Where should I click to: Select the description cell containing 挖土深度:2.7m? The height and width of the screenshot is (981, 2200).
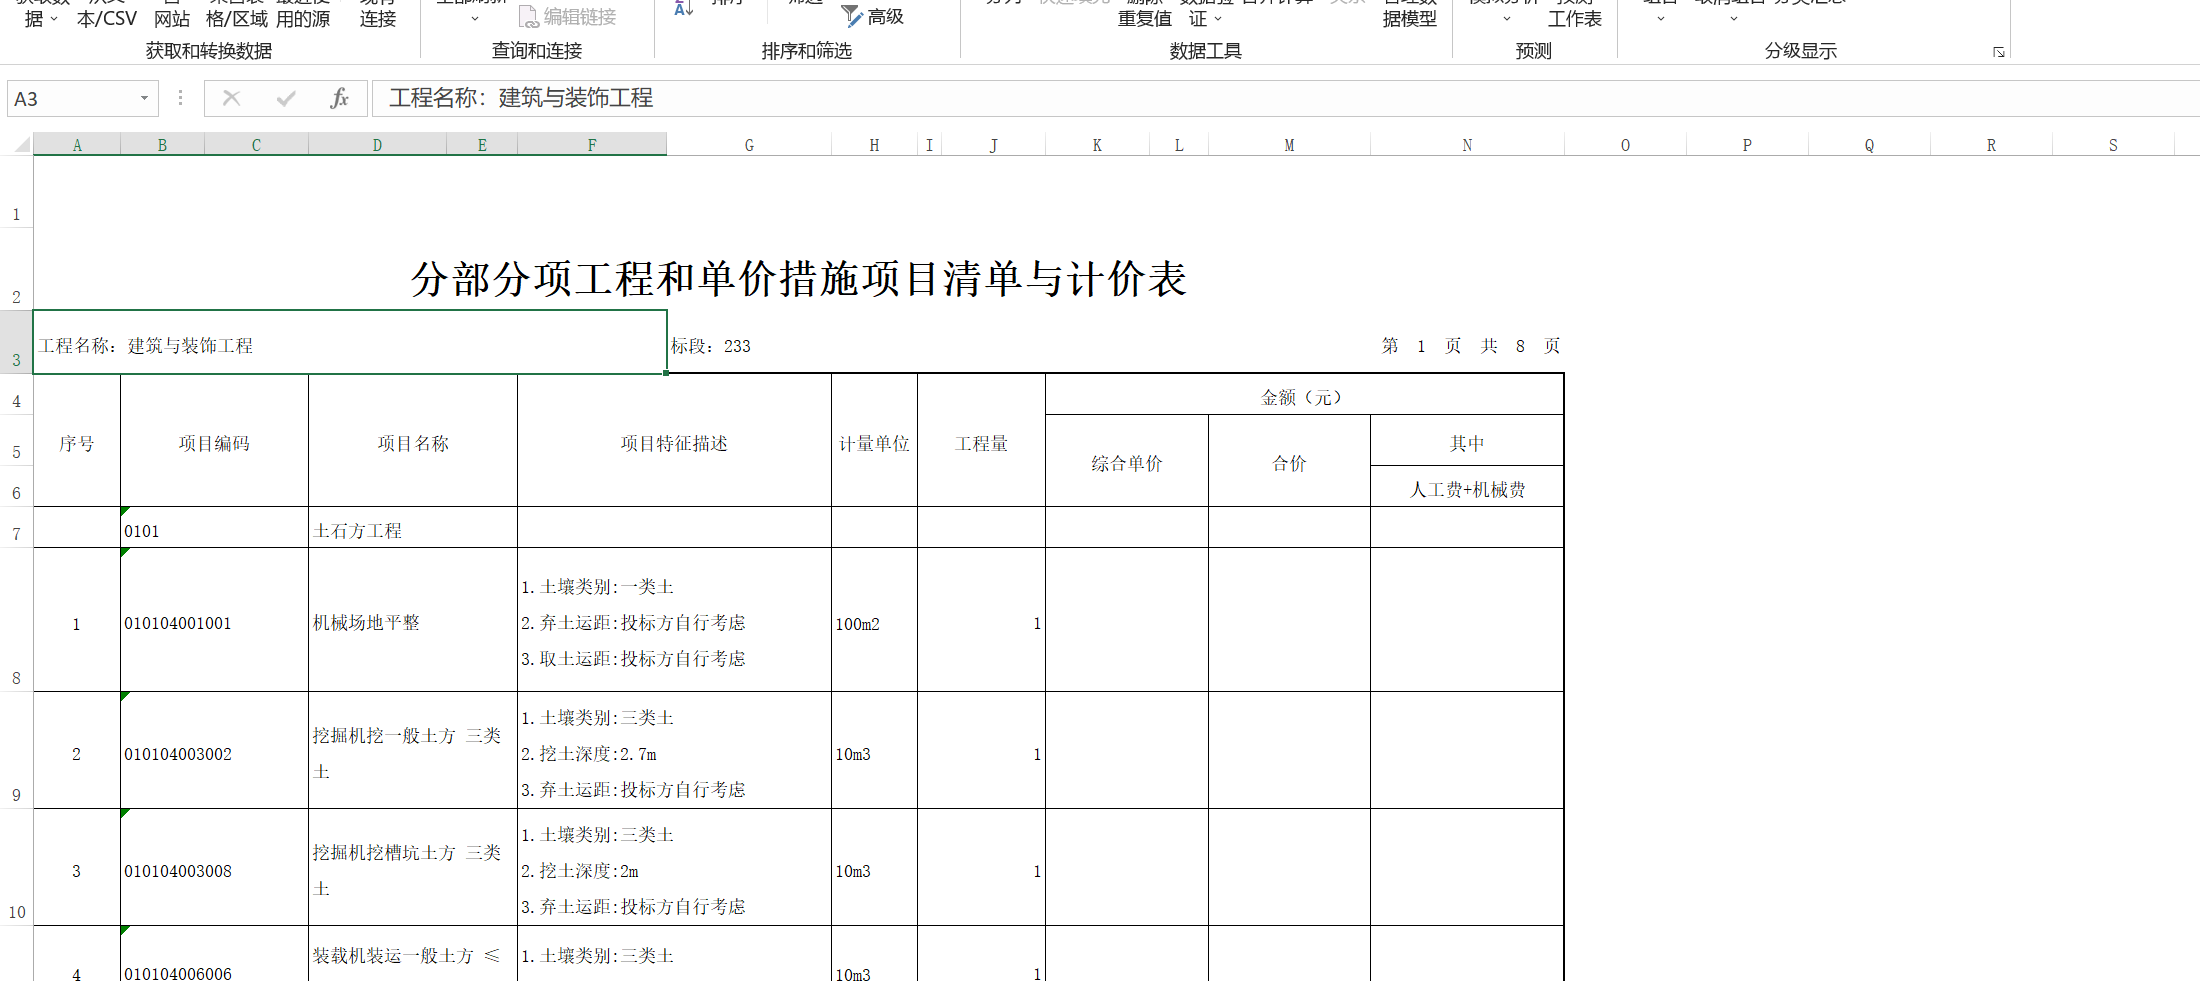[674, 750]
